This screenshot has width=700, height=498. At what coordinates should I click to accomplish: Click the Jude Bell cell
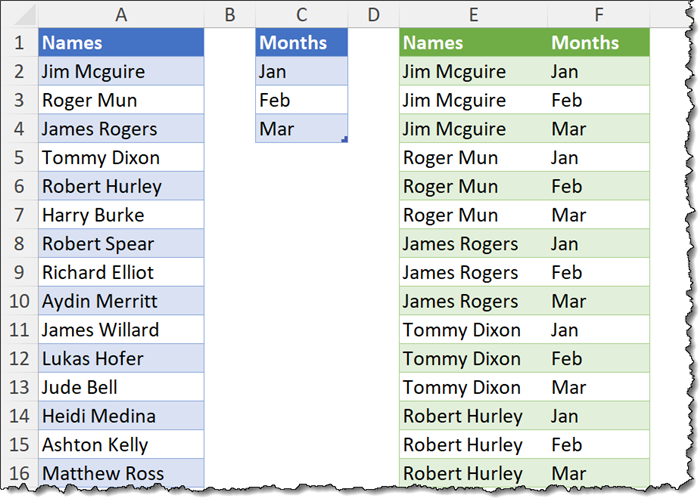pyautogui.click(x=121, y=387)
